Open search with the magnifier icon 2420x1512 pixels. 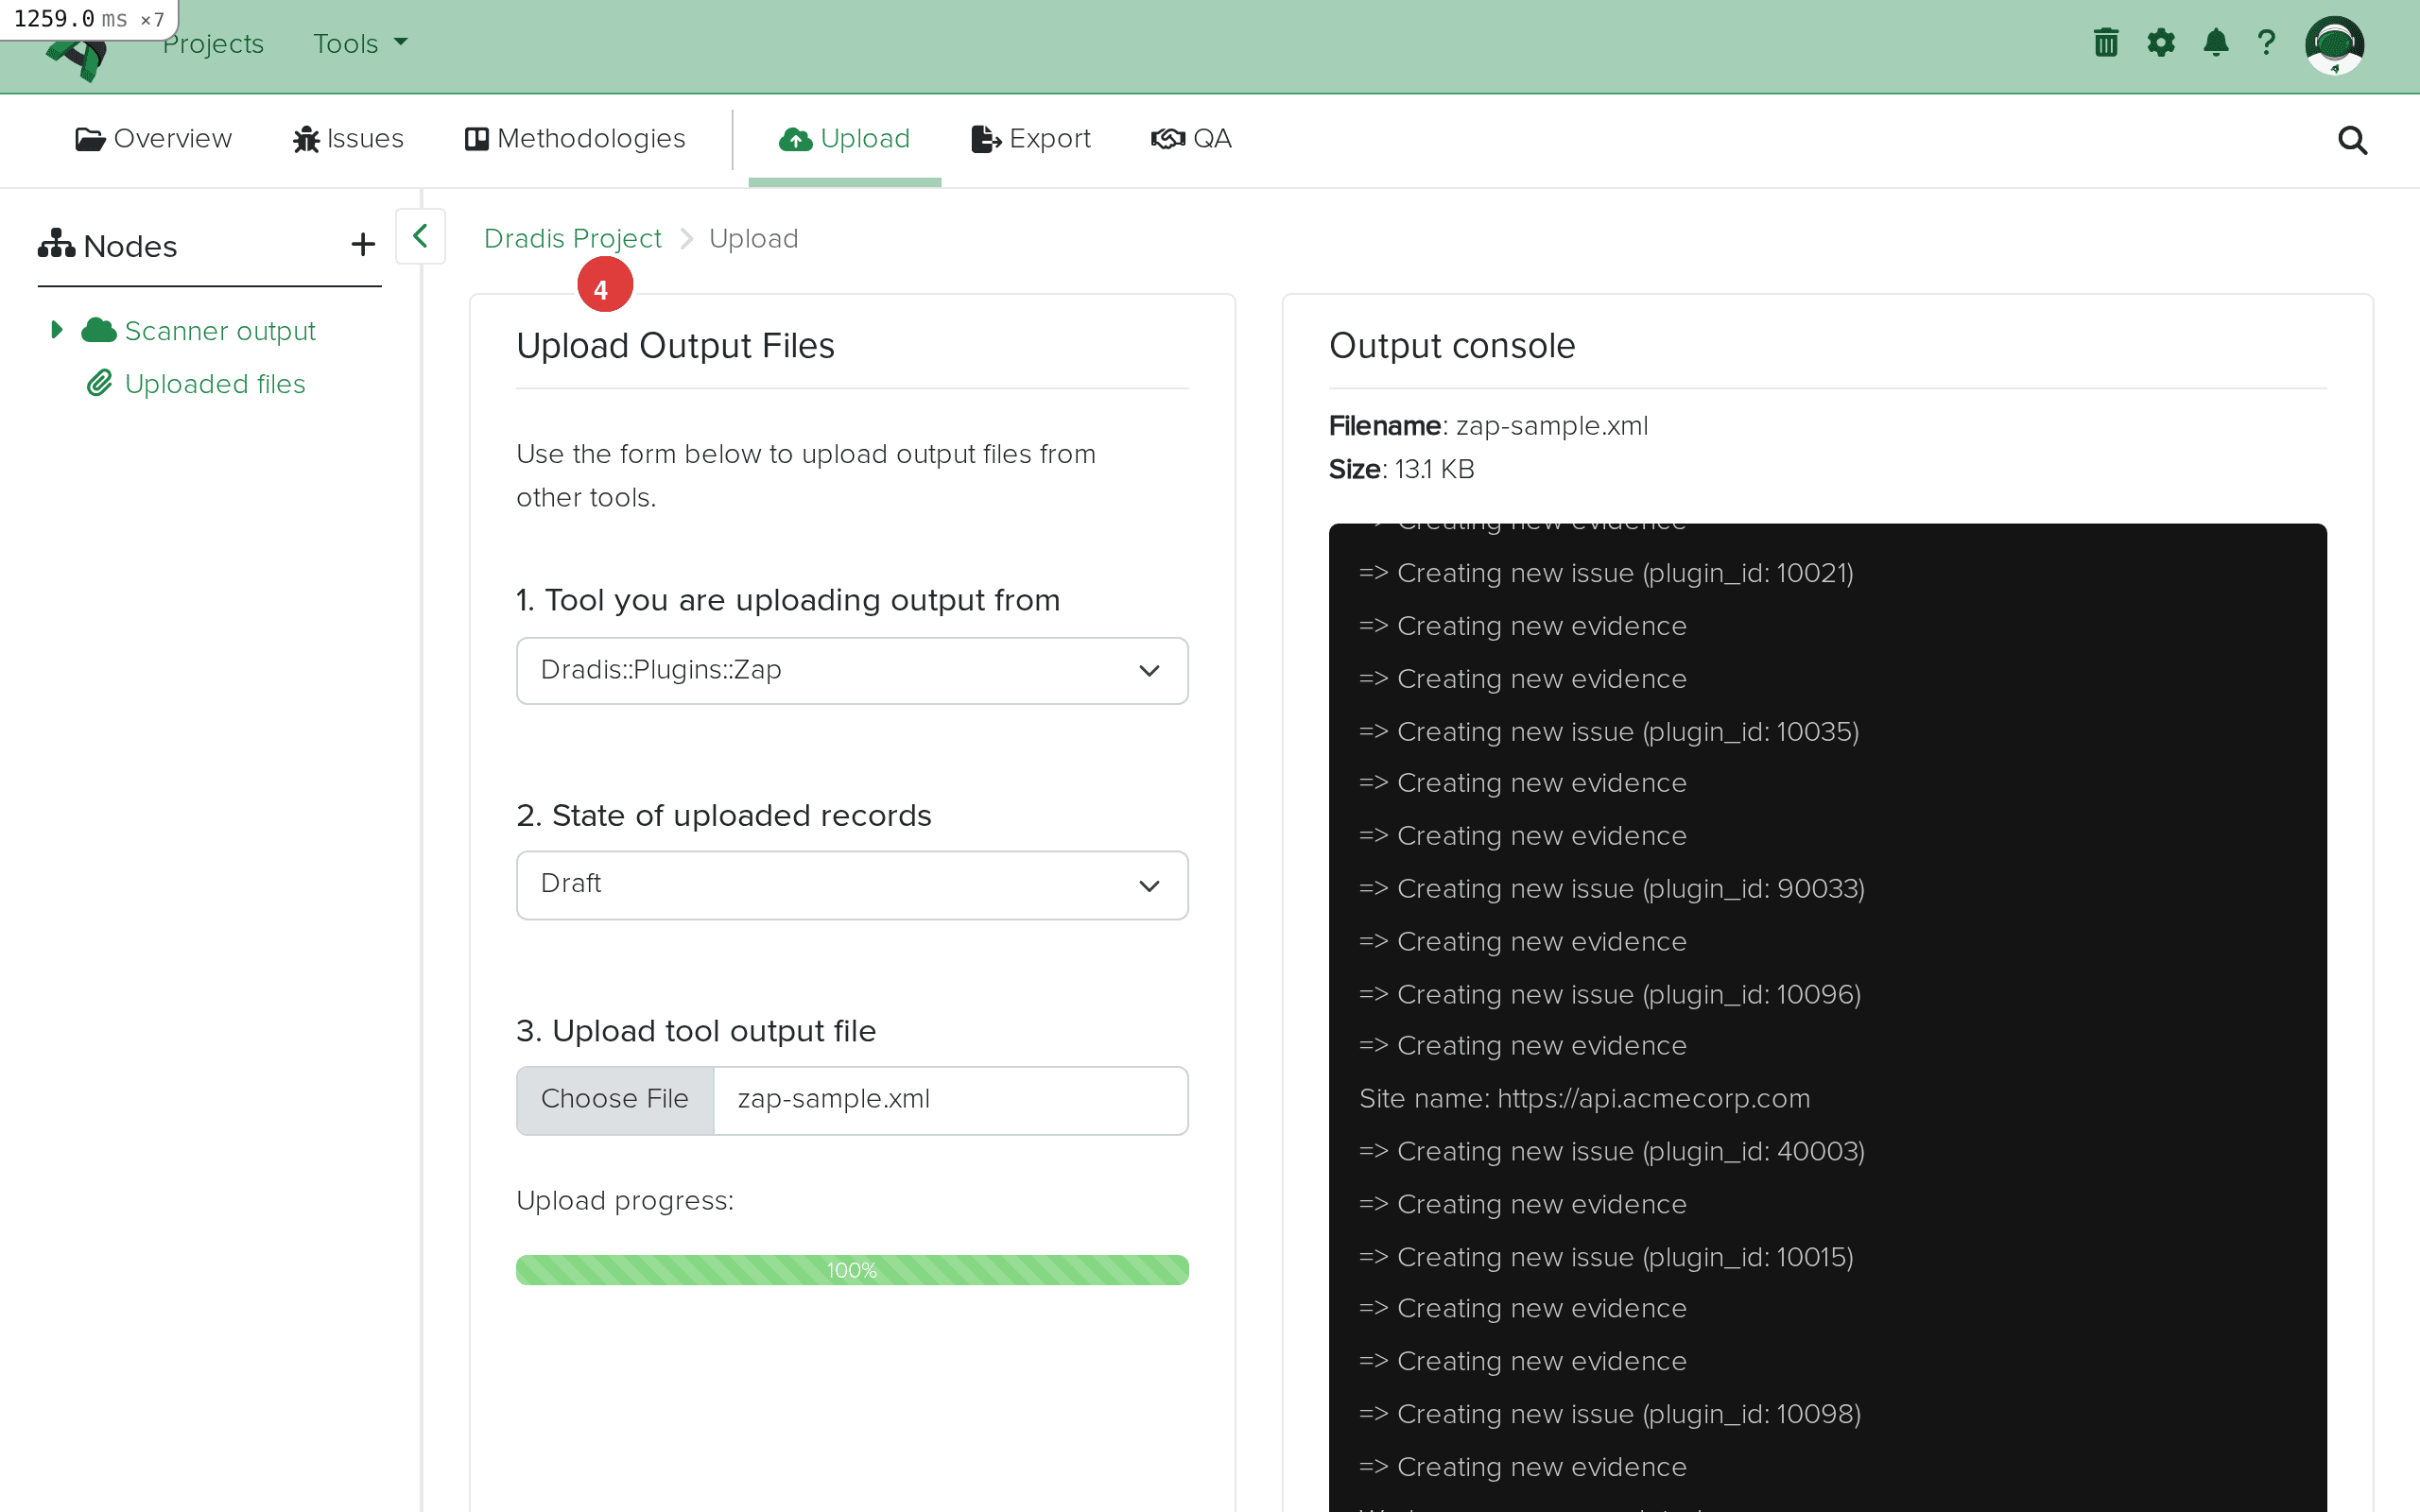[2351, 140]
